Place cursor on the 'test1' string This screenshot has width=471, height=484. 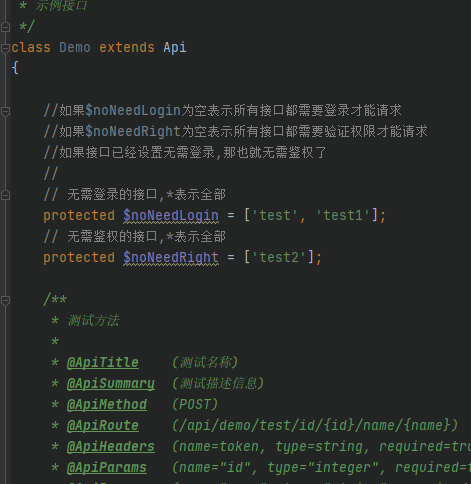[x=343, y=216]
